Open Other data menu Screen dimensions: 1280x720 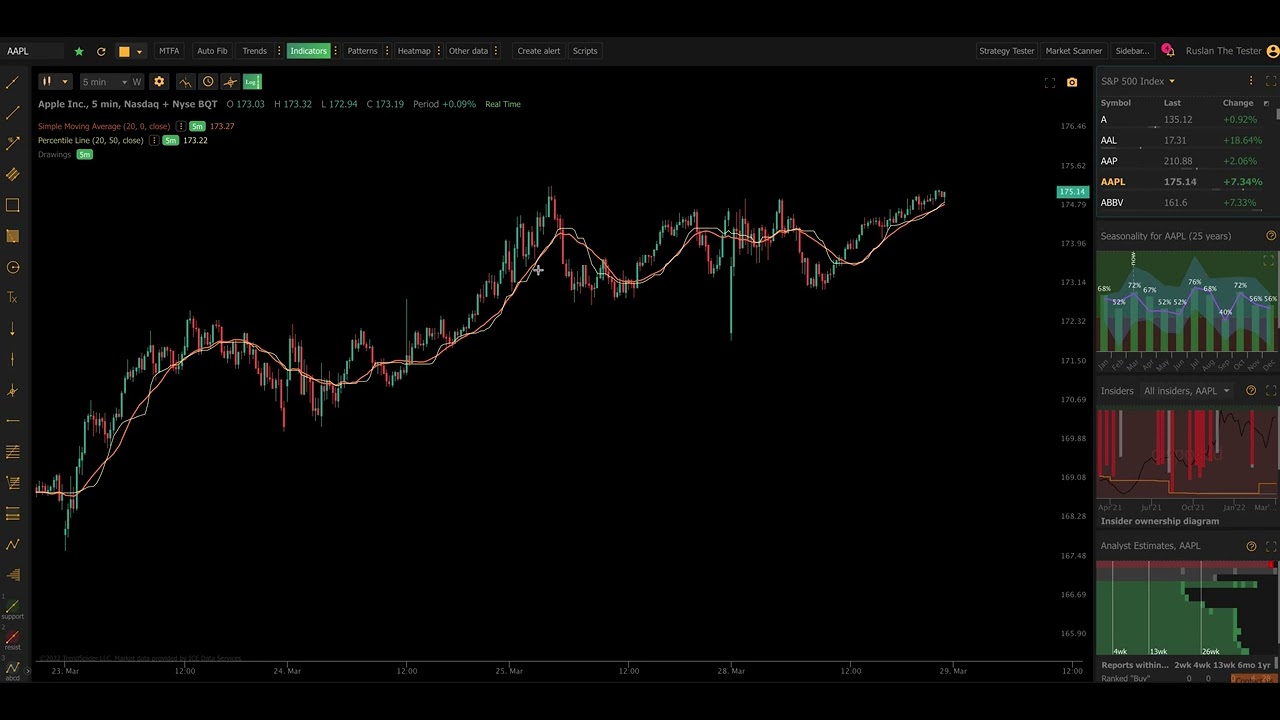click(x=468, y=51)
